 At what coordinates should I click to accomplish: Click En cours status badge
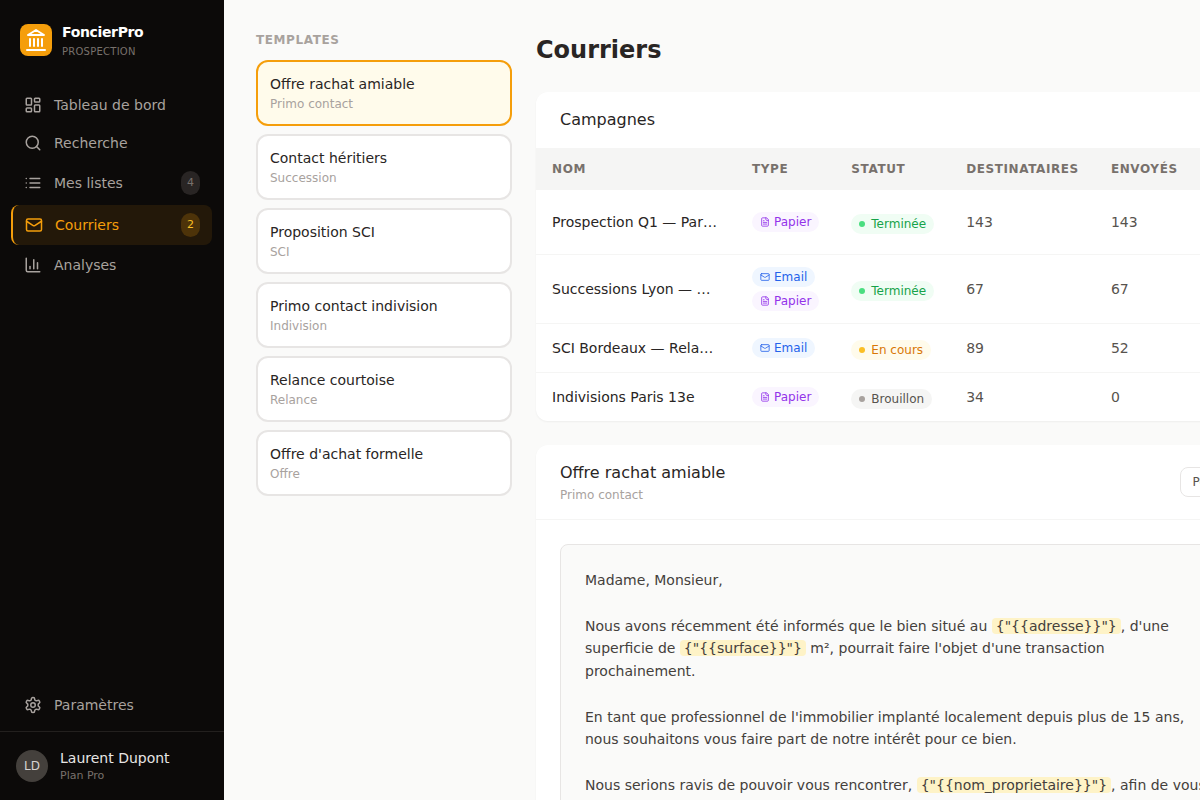(x=890, y=350)
